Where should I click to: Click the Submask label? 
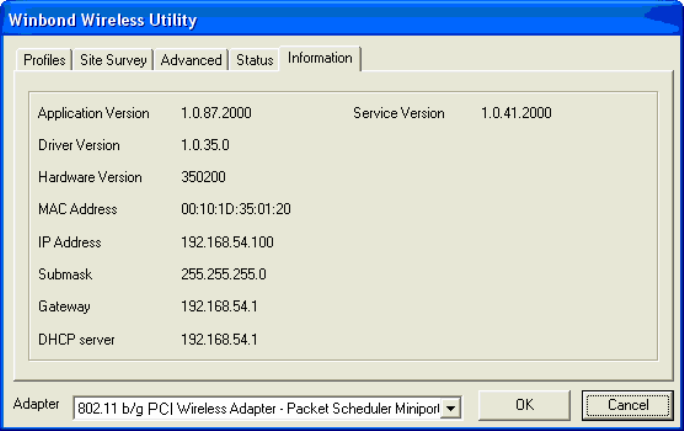65,274
